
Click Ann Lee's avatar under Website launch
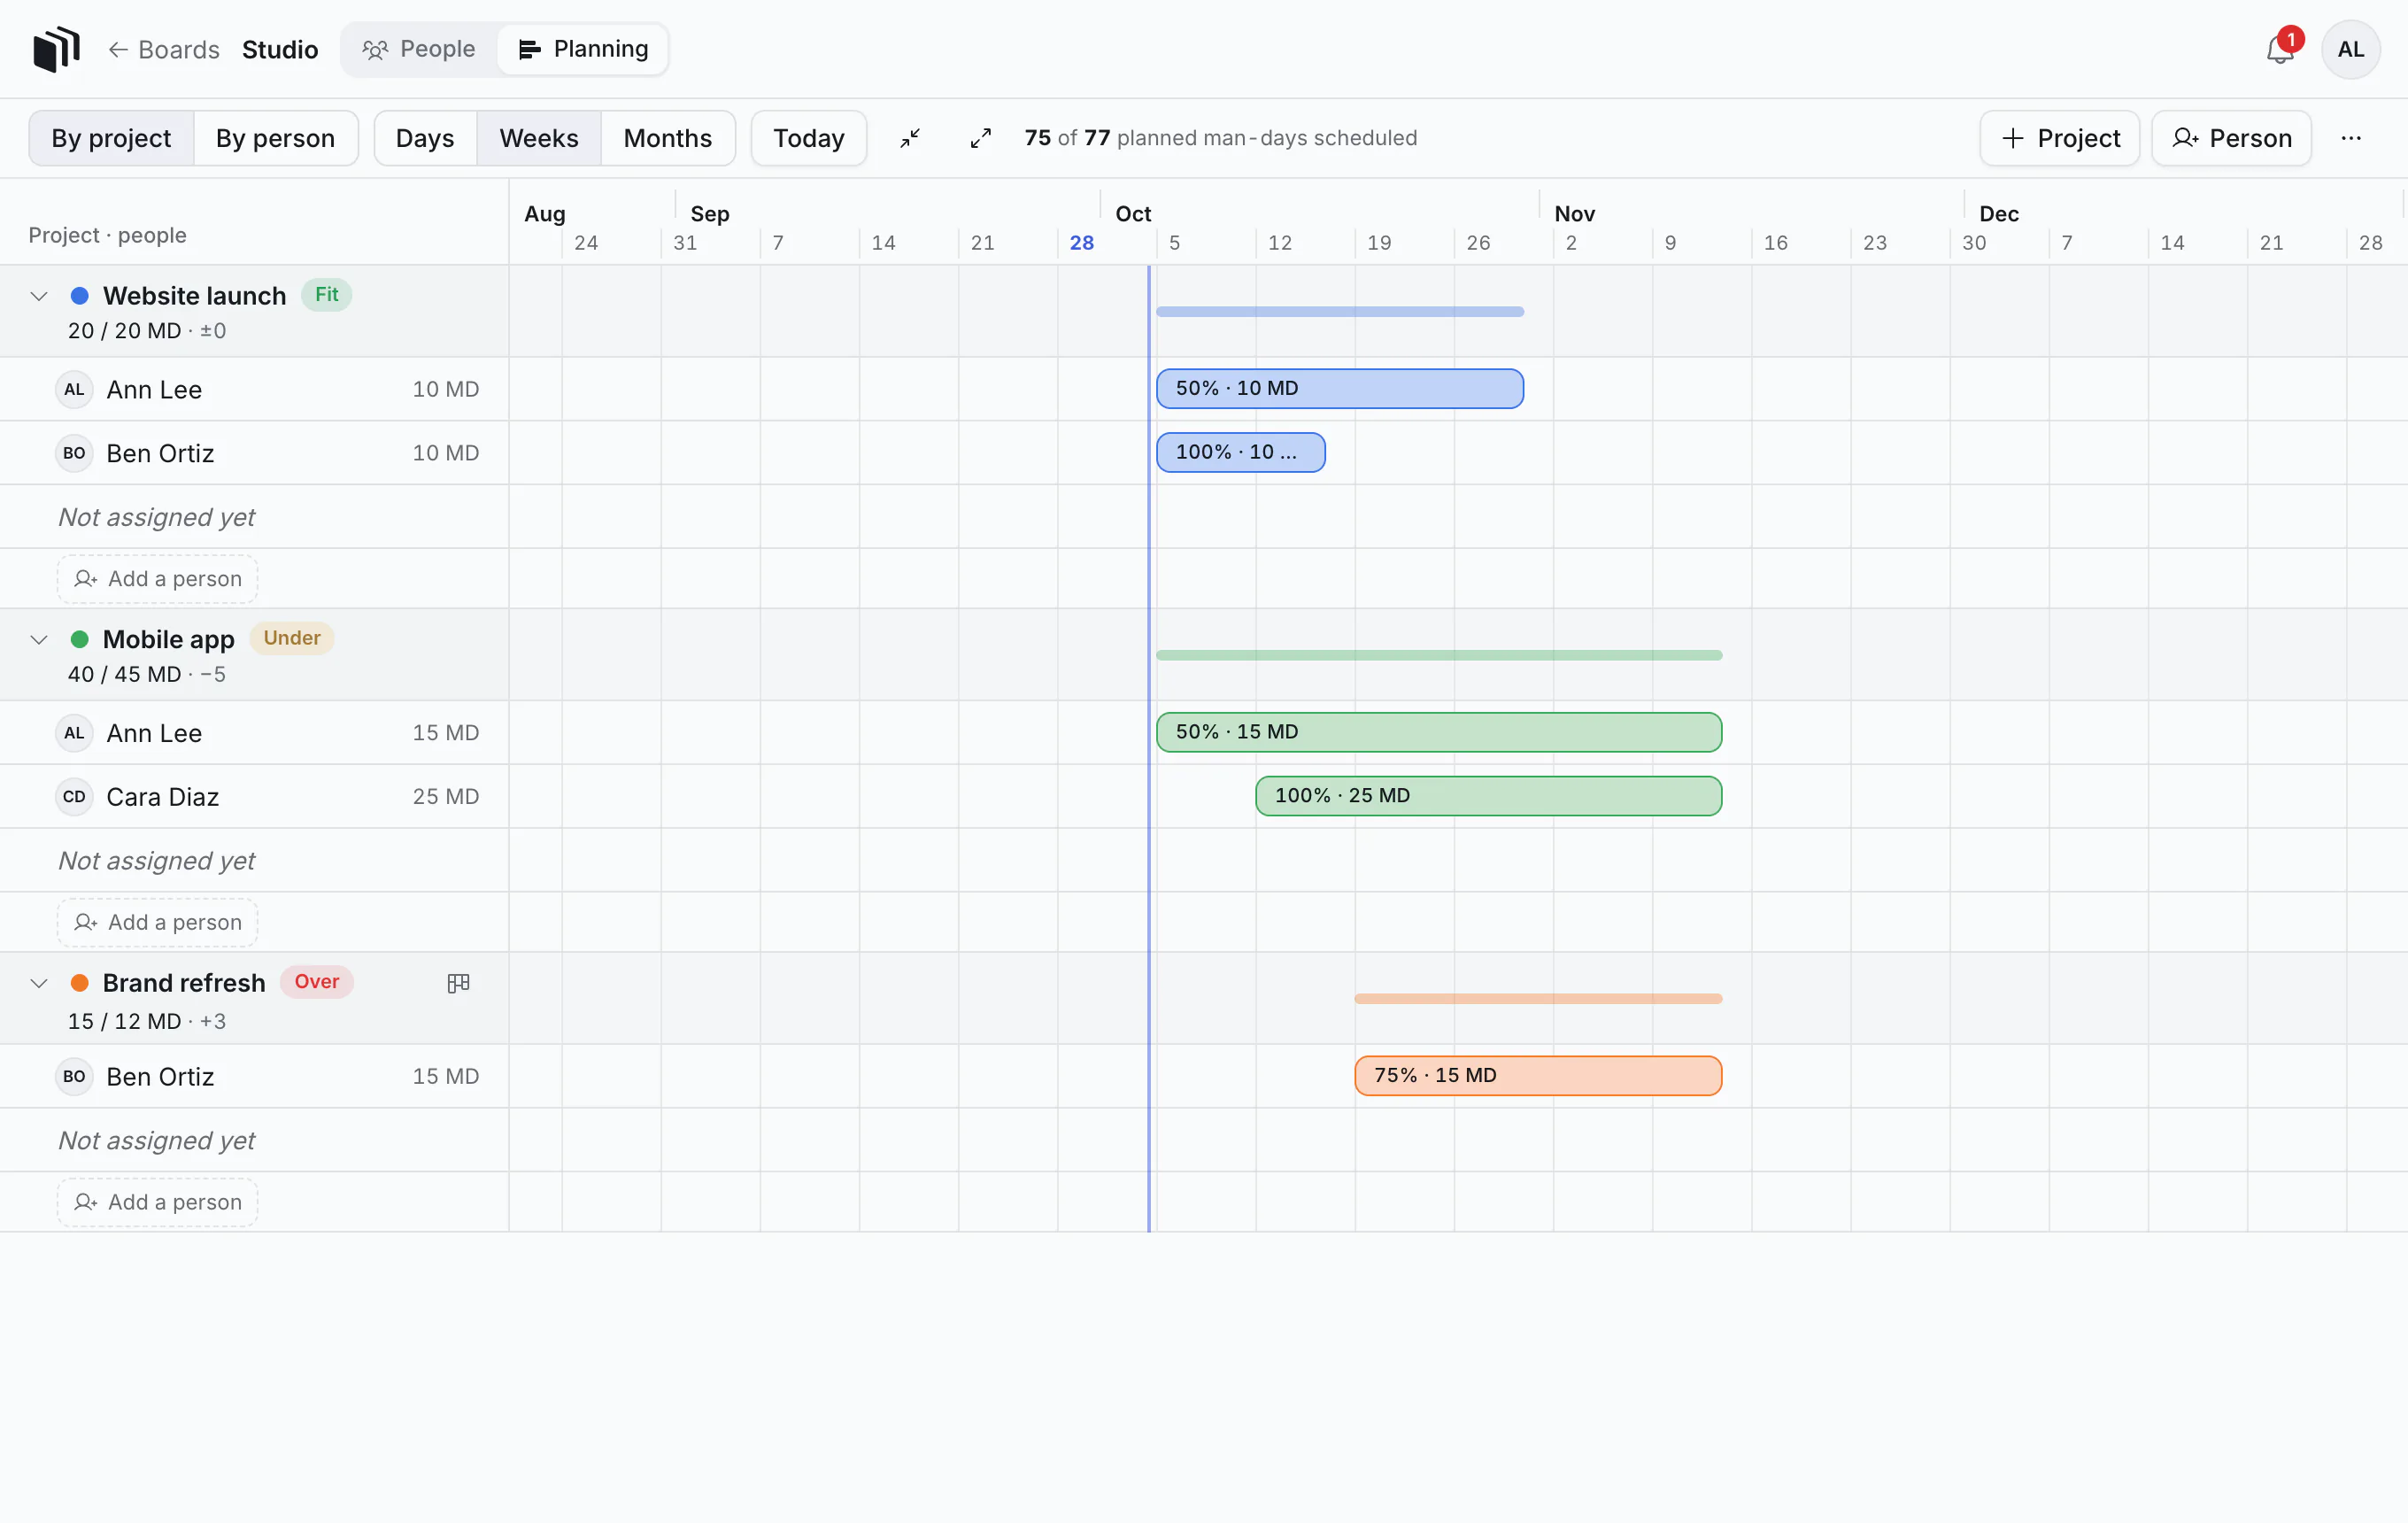(74, 389)
